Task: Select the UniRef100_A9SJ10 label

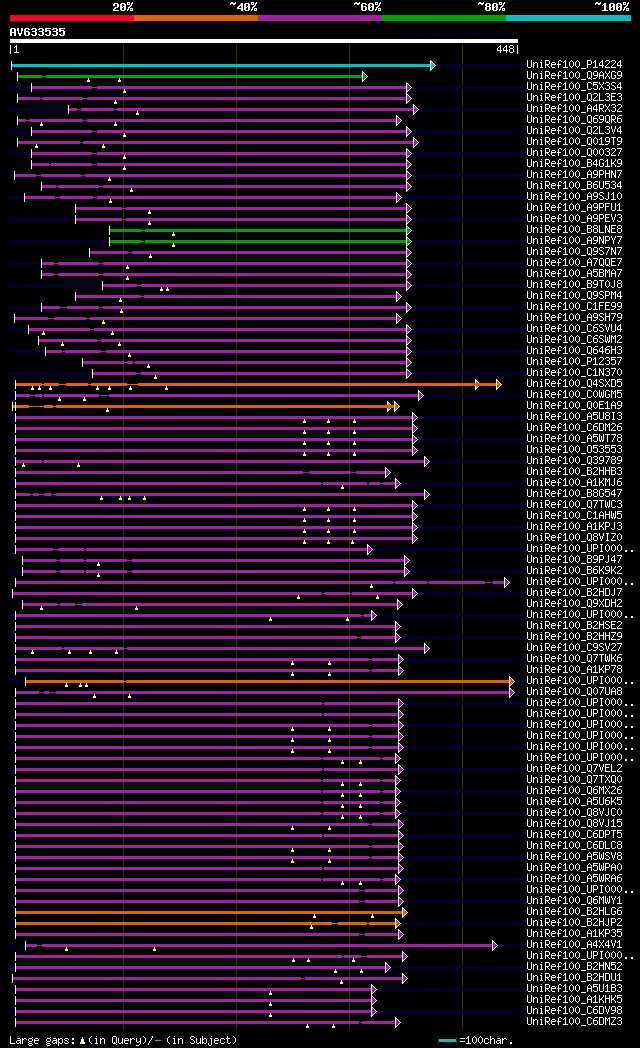Action: pyautogui.click(x=574, y=196)
